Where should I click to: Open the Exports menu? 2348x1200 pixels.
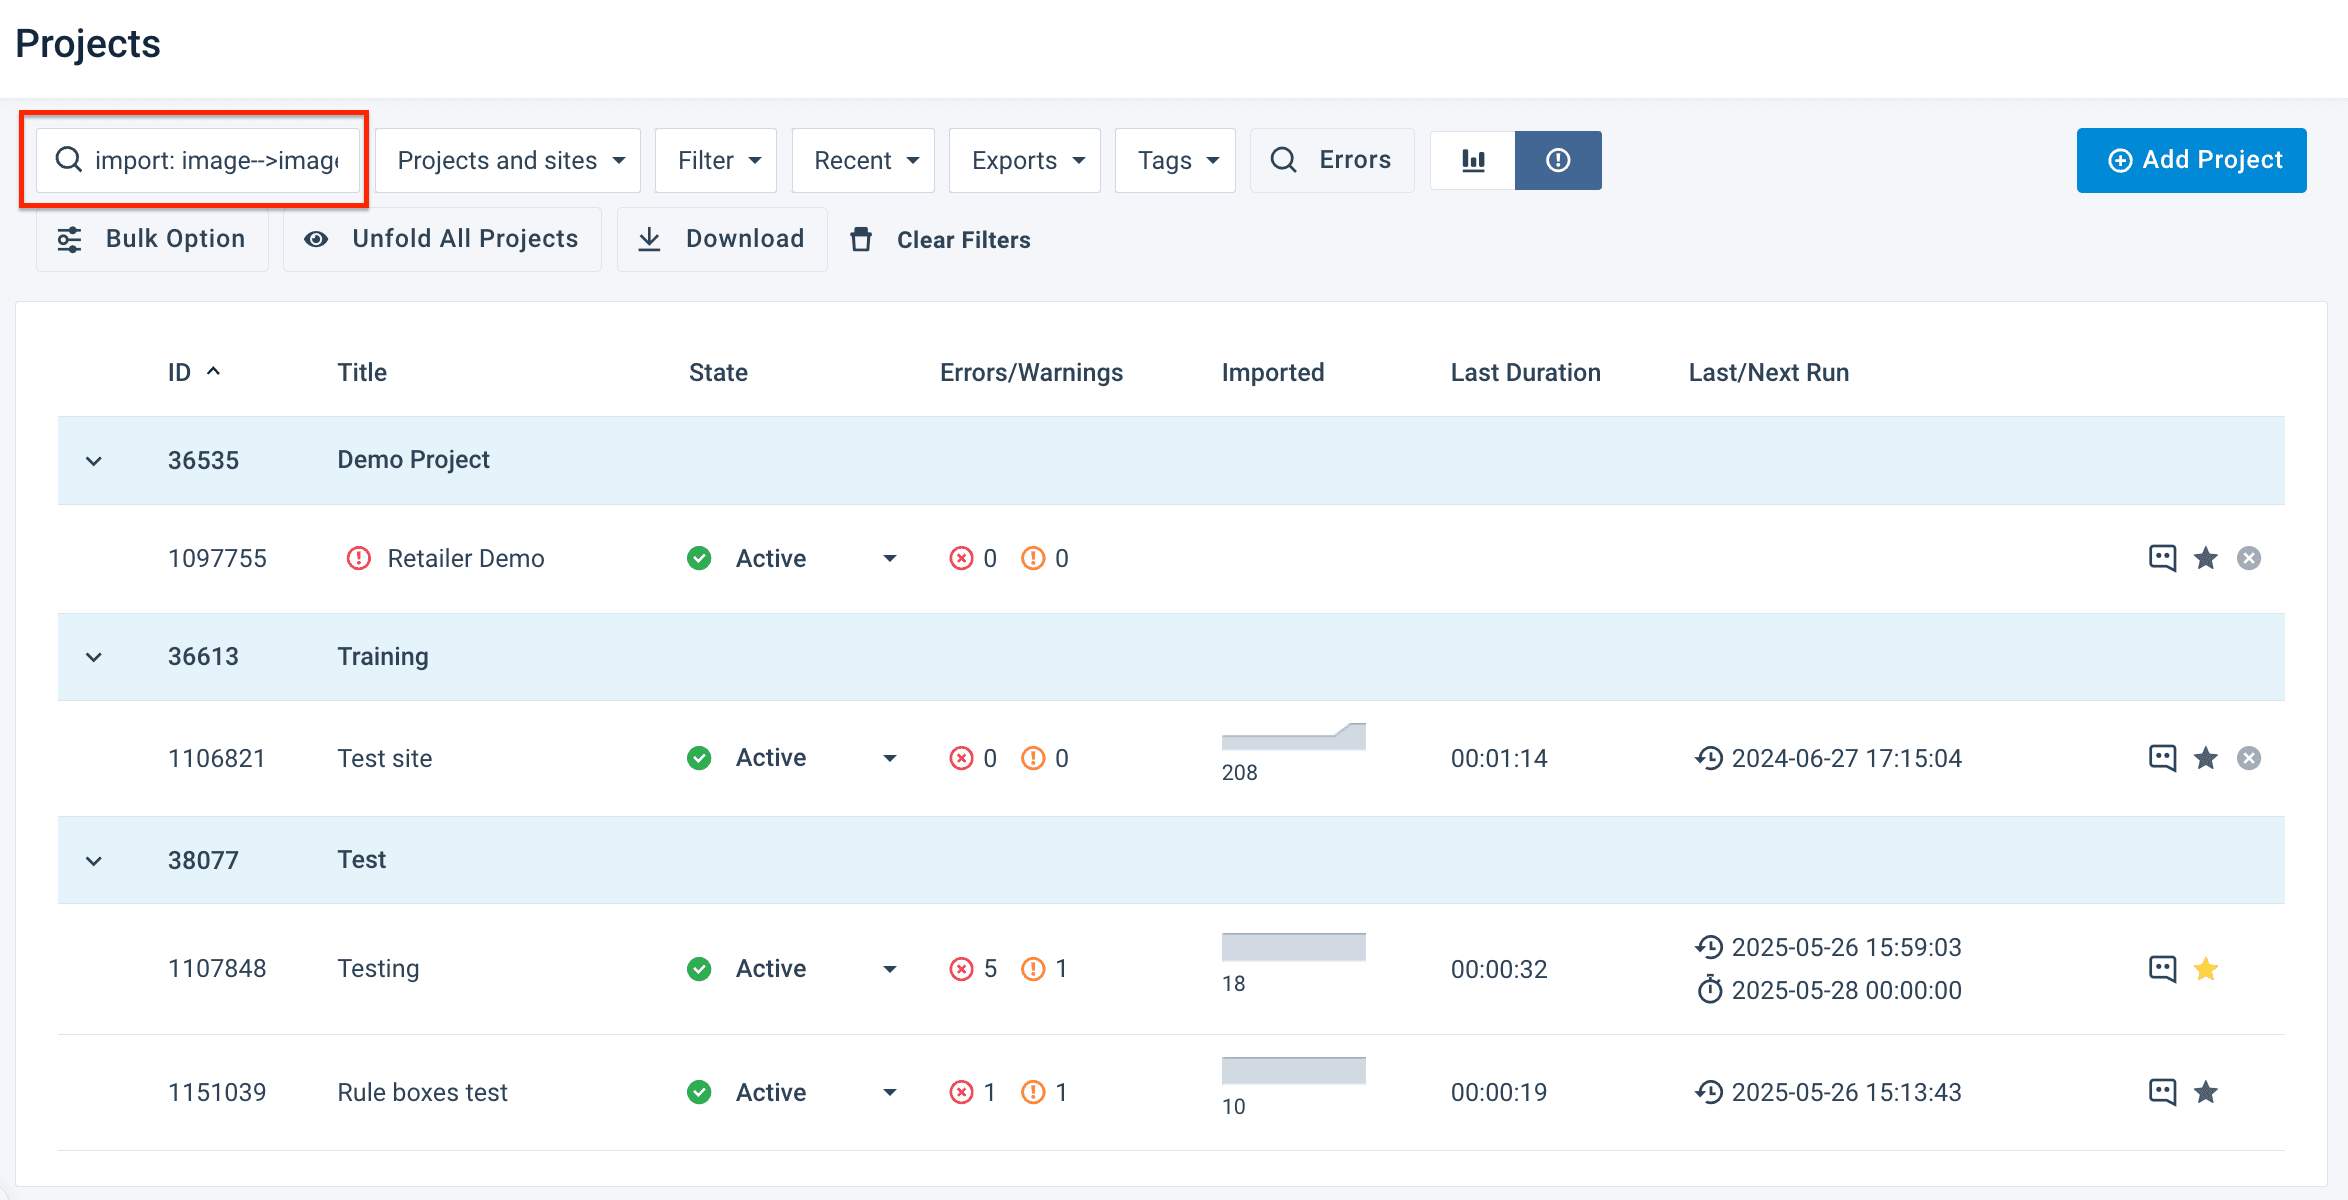tap(1025, 160)
